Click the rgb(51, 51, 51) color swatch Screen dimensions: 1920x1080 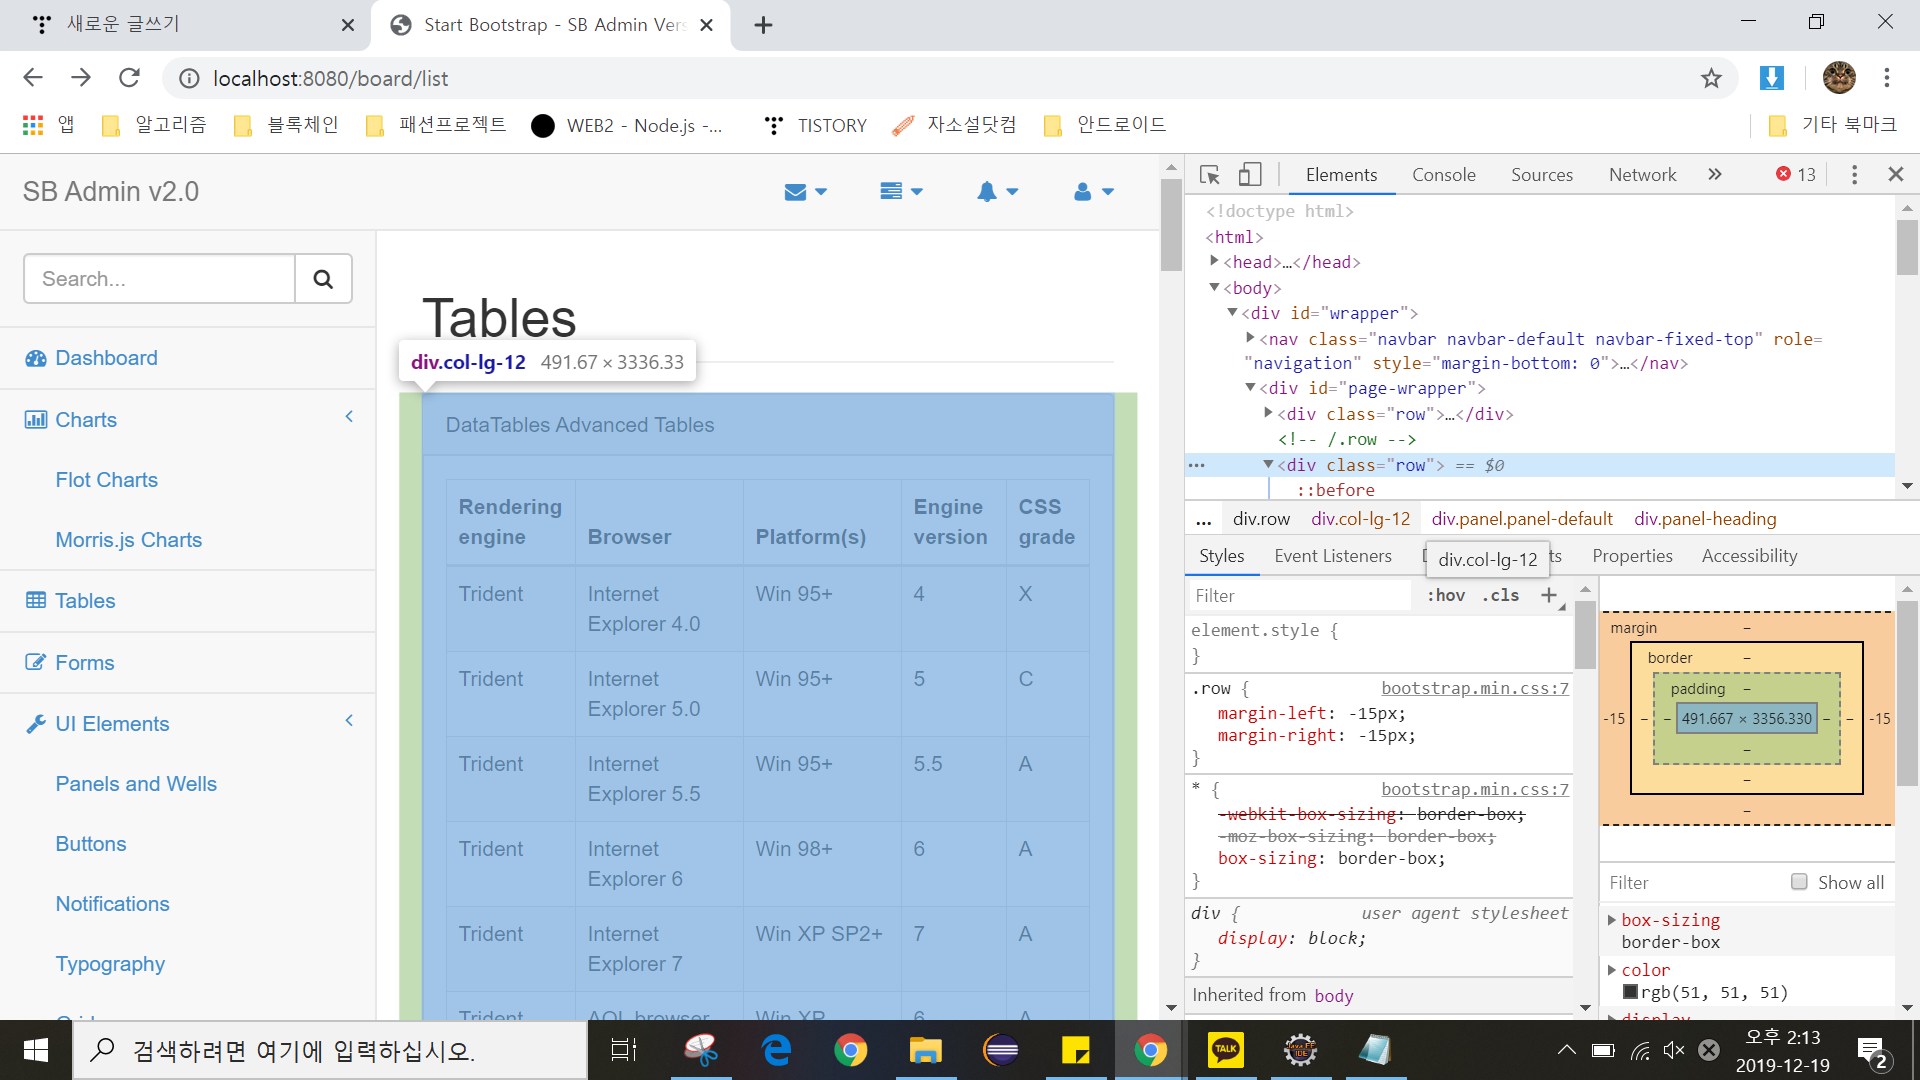click(x=1630, y=992)
